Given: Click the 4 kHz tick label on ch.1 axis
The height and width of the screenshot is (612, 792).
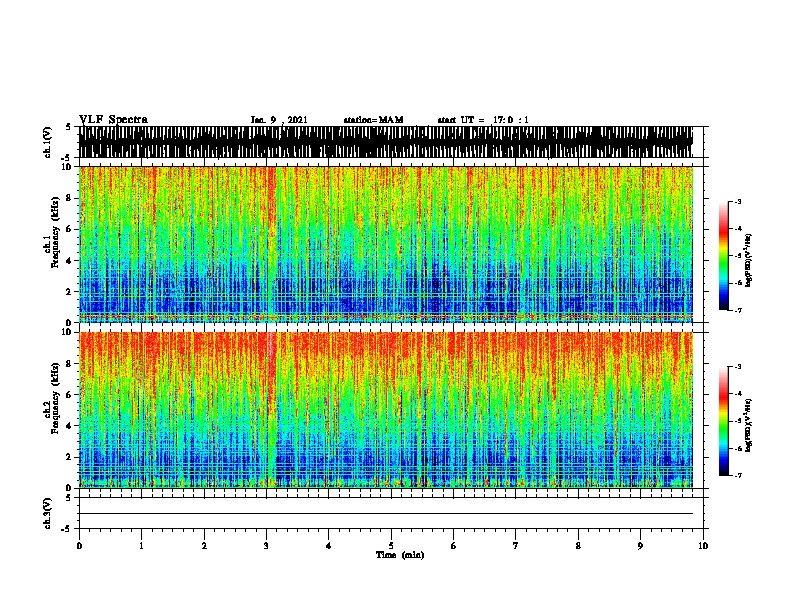Looking at the screenshot, I should 70,261.
